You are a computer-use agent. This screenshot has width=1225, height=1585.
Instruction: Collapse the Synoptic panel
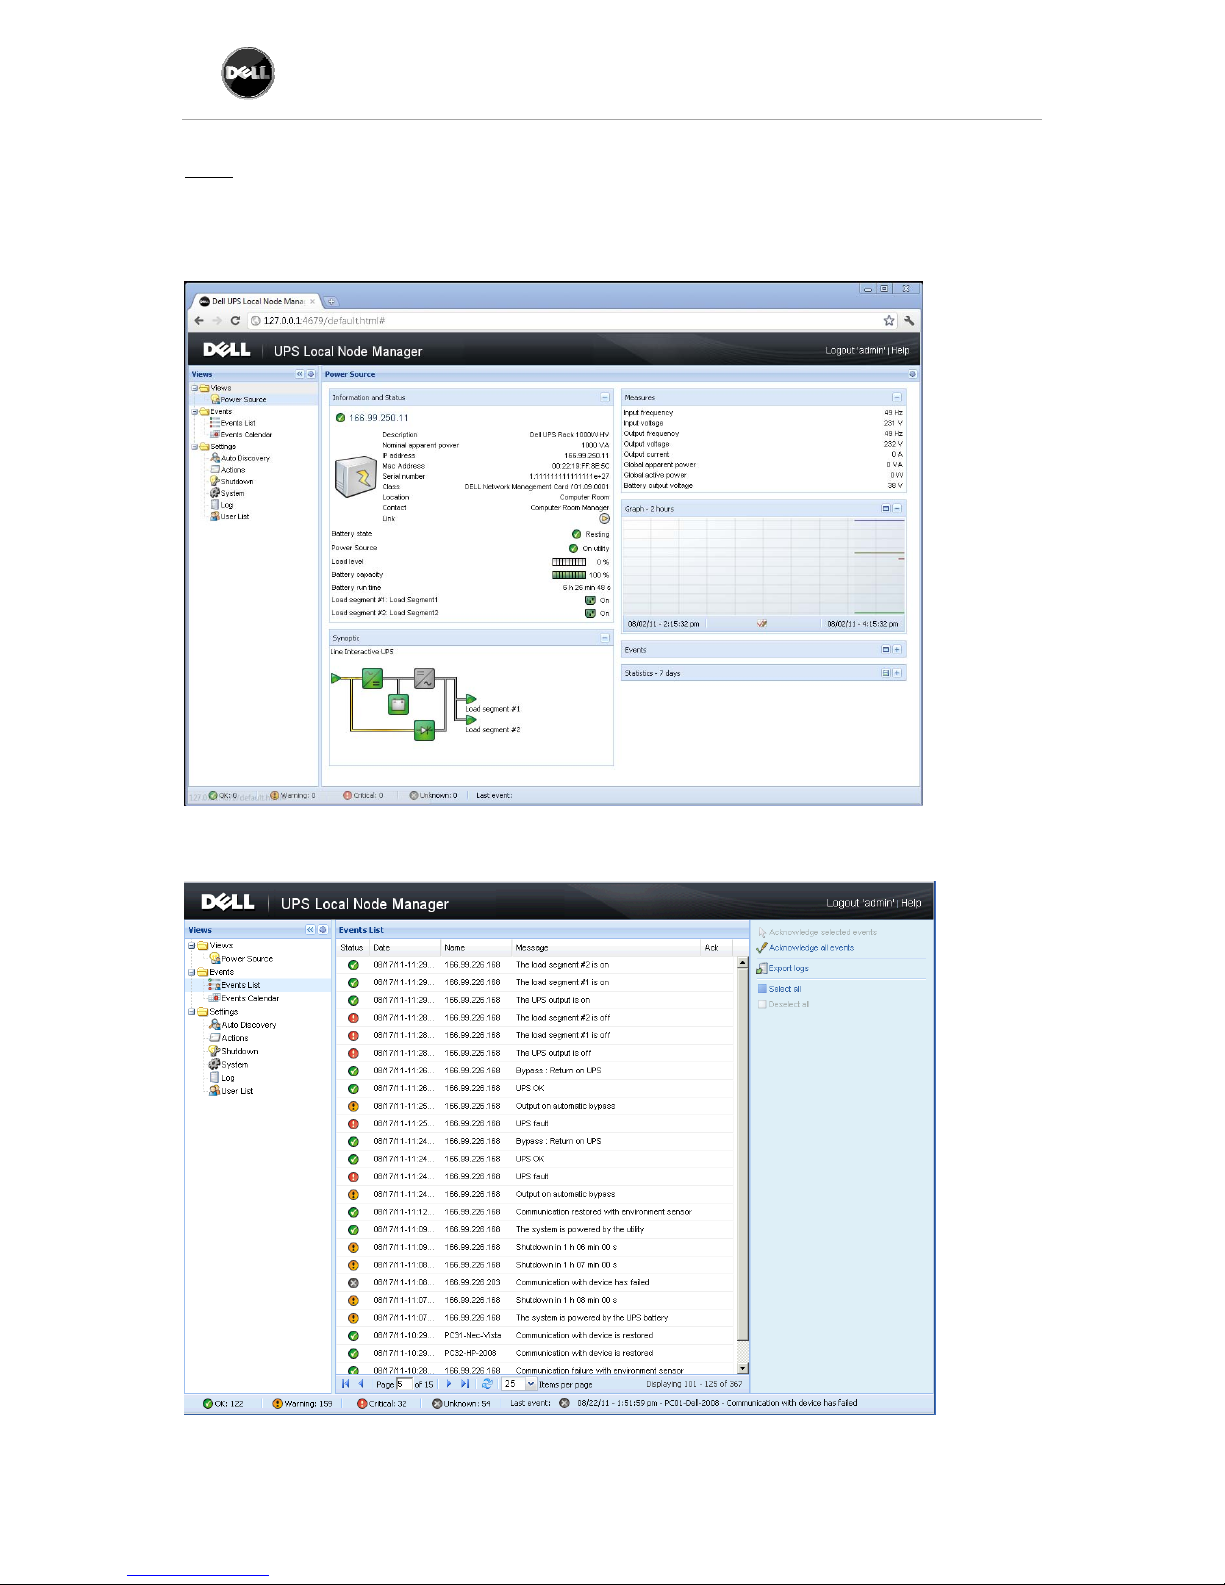[x=605, y=638]
